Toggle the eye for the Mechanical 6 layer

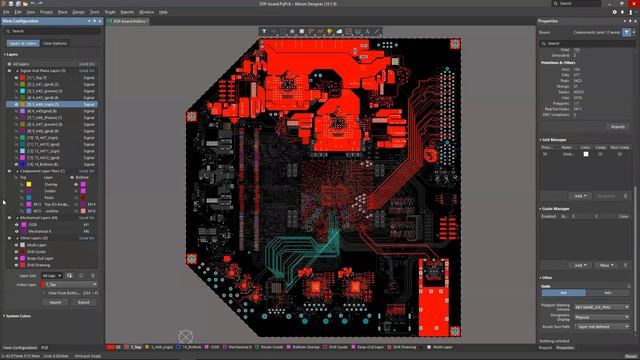(17, 231)
